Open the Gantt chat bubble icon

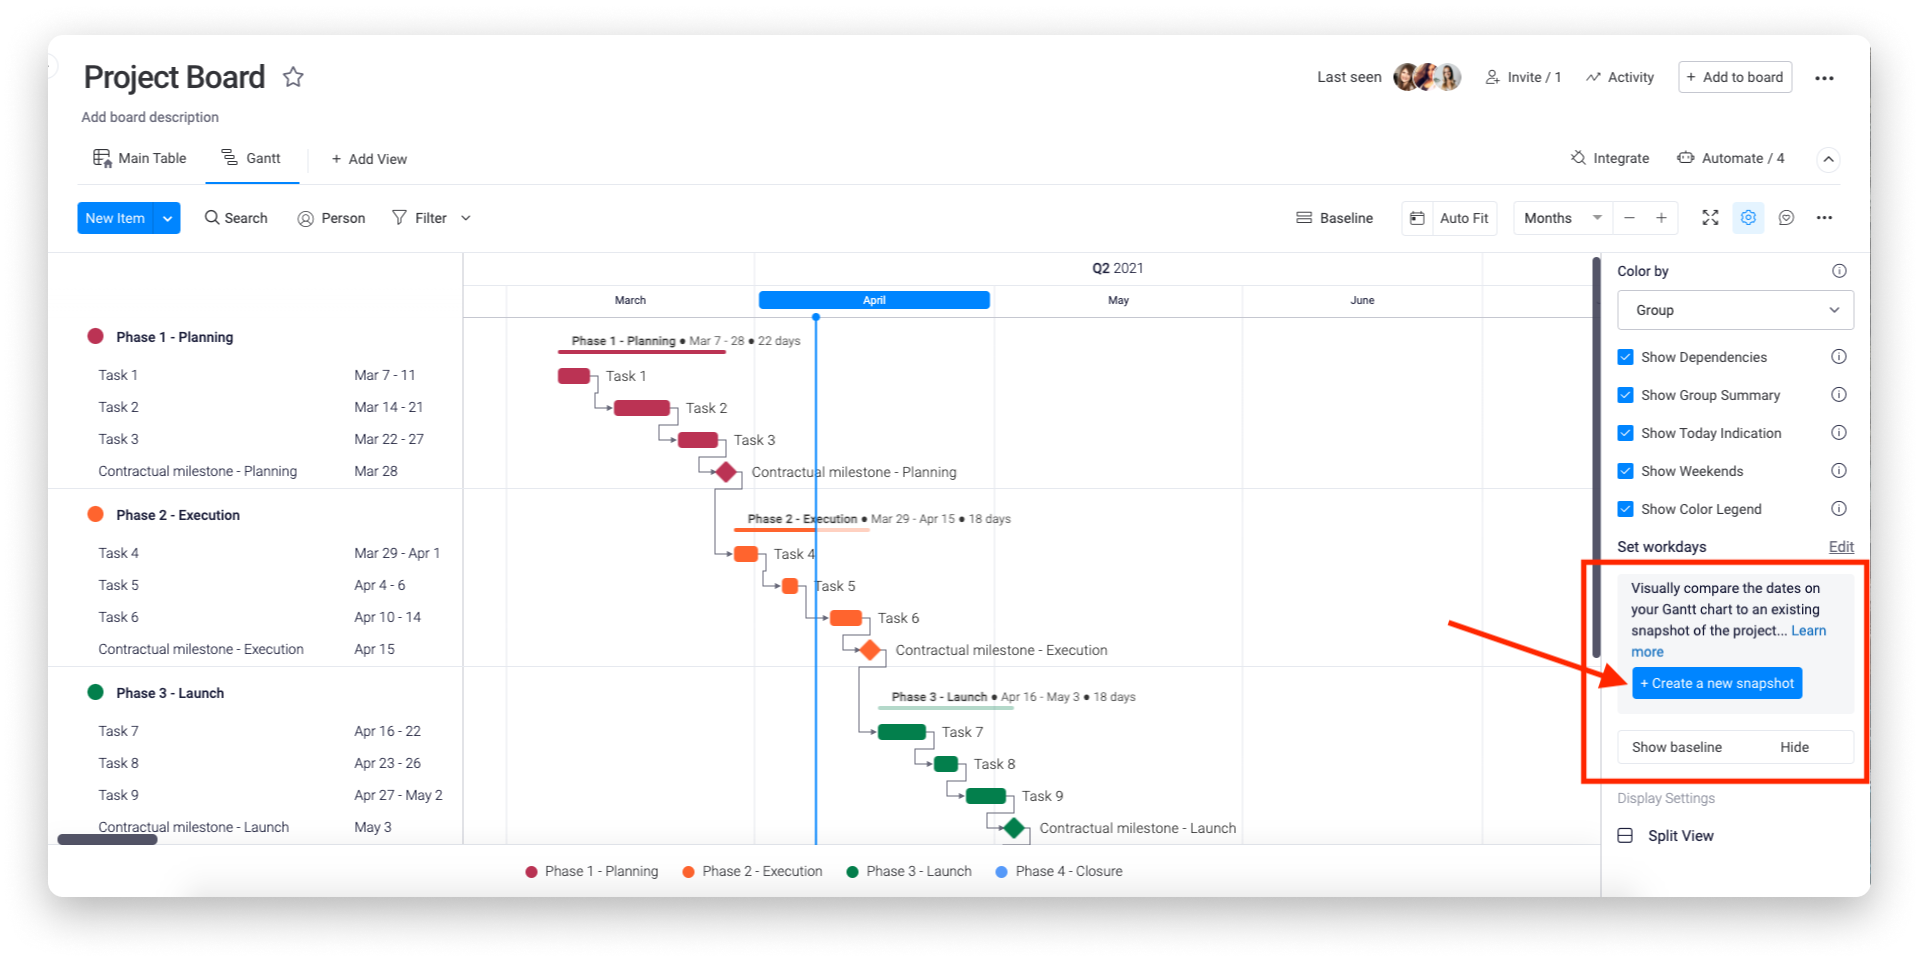click(x=1786, y=218)
